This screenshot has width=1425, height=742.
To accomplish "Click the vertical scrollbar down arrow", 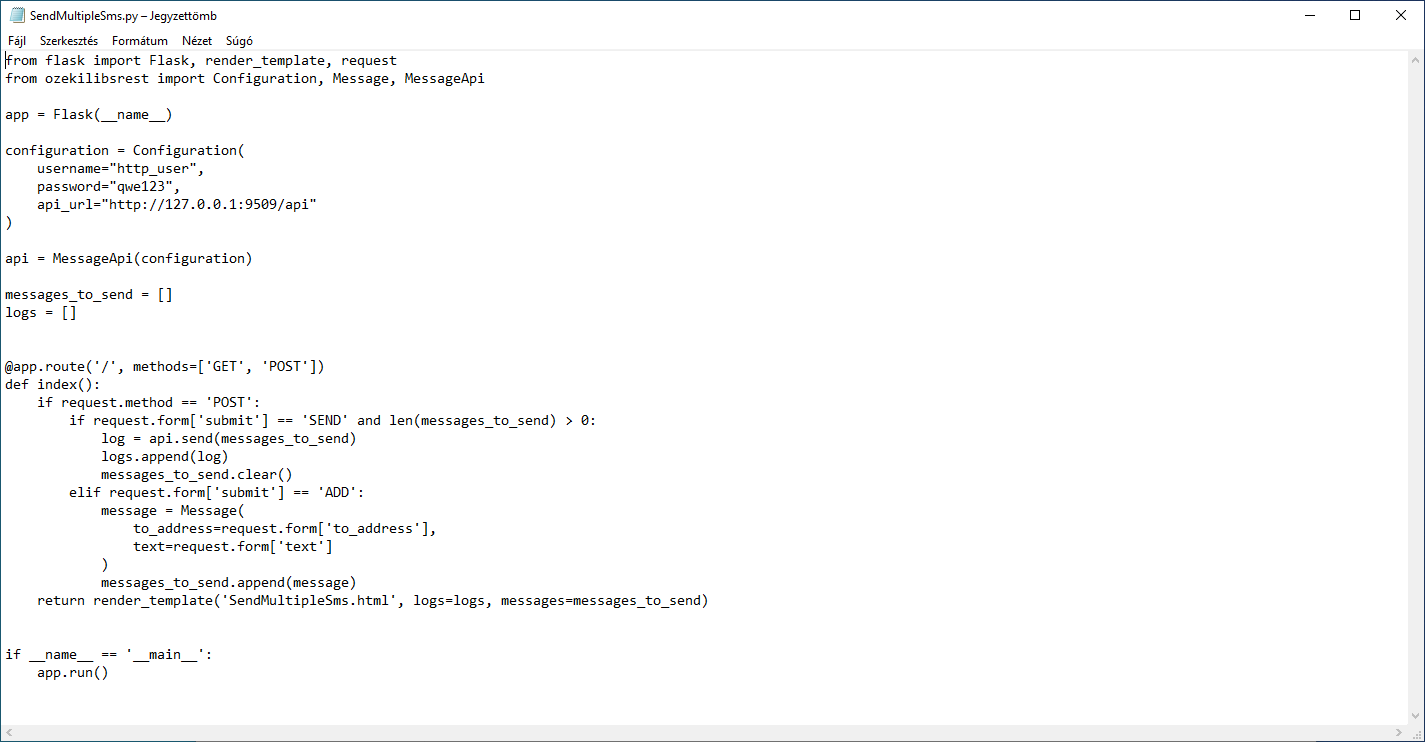I will pos(1415,716).
